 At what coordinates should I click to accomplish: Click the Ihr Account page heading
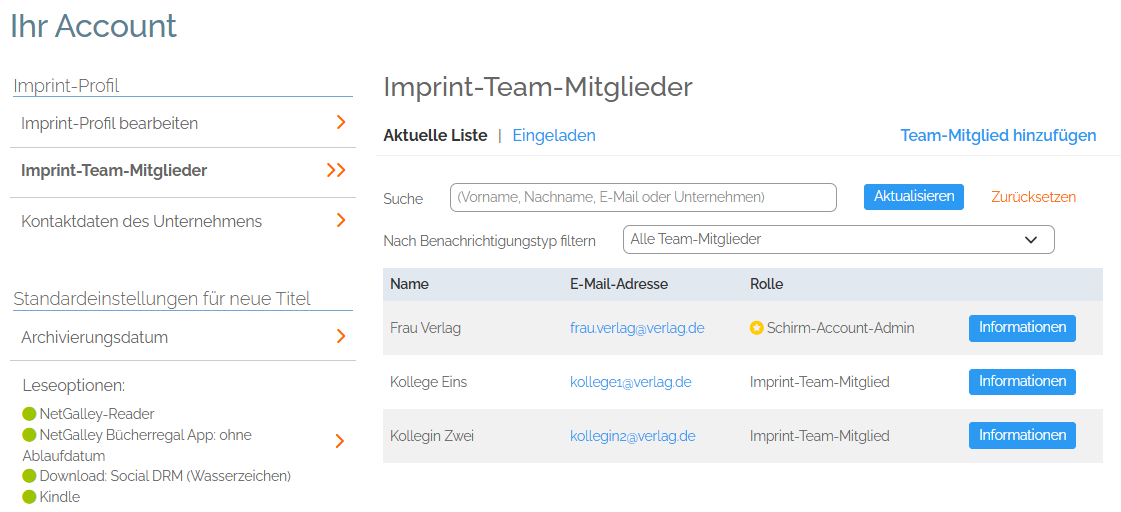93,26
